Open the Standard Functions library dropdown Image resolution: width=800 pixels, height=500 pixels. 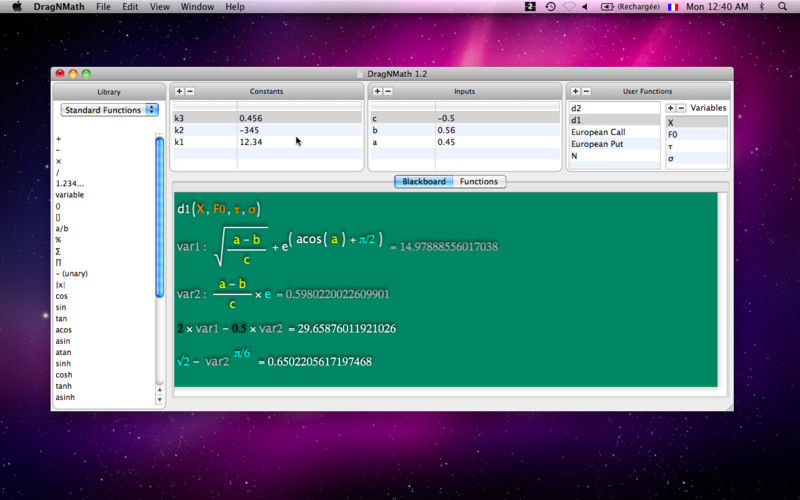[110, 110]
